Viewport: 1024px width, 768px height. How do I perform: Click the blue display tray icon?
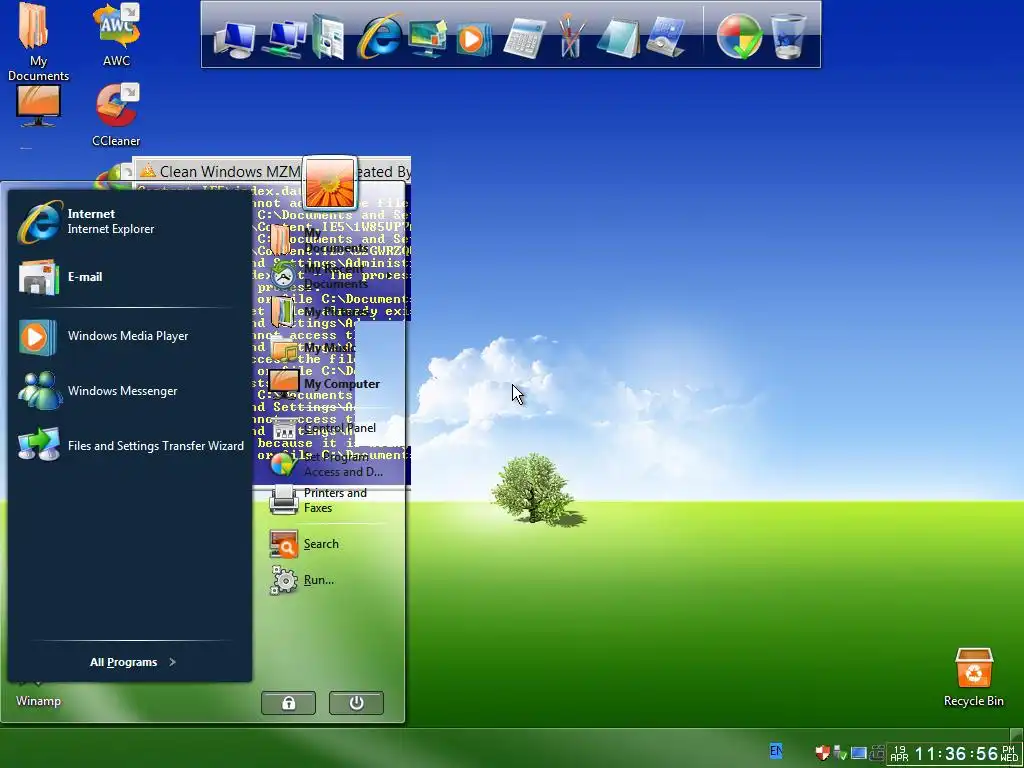coord(858,753)
